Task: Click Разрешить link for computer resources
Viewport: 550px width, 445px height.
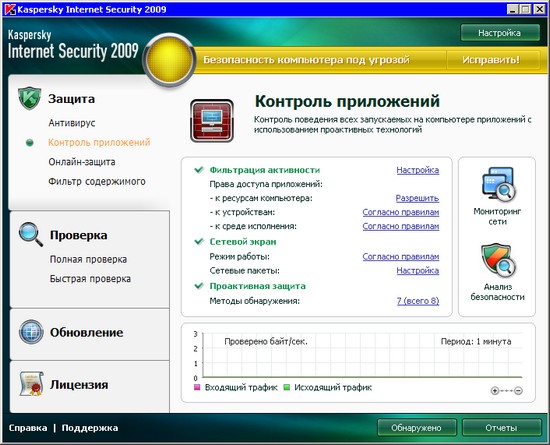Action: (417, 198)
